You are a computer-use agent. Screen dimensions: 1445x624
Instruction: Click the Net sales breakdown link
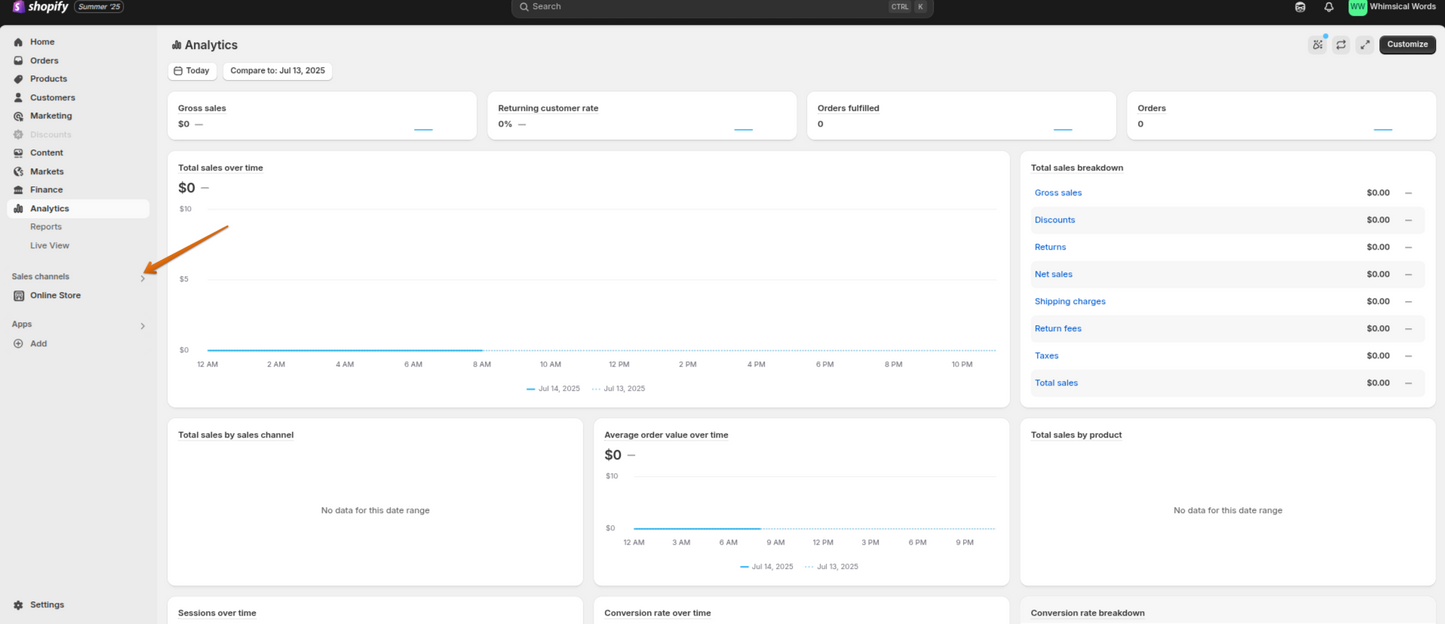click(x=1054, y=274)
